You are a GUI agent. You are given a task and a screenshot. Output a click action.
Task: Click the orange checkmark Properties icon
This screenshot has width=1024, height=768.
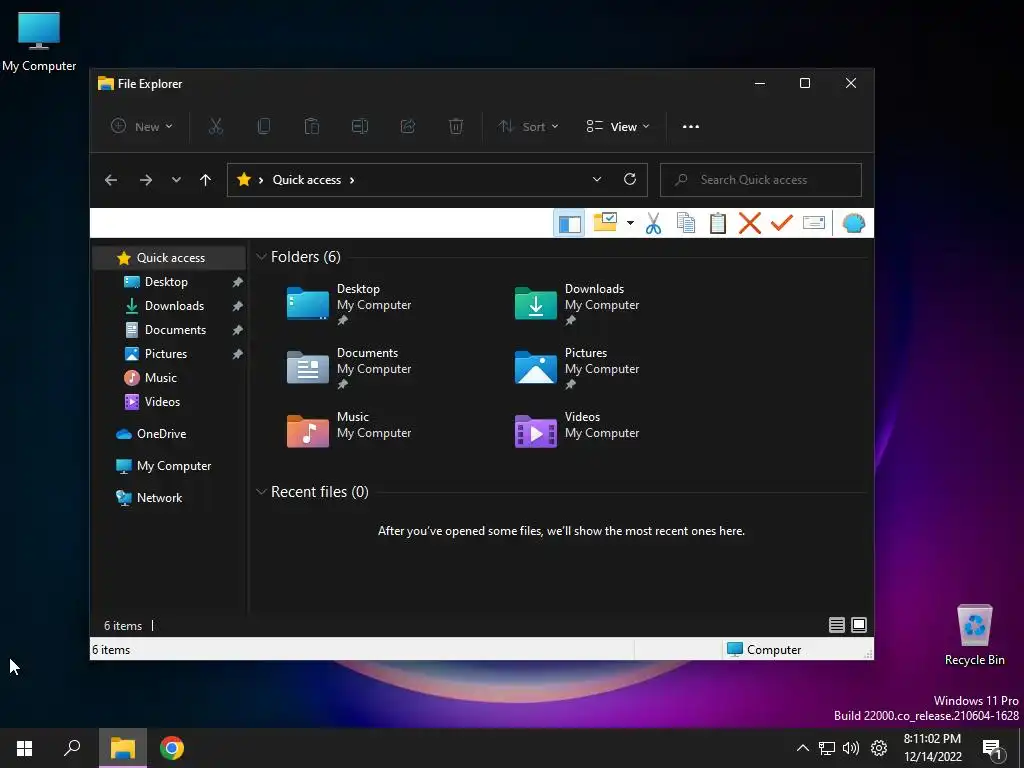coord(782,223)
